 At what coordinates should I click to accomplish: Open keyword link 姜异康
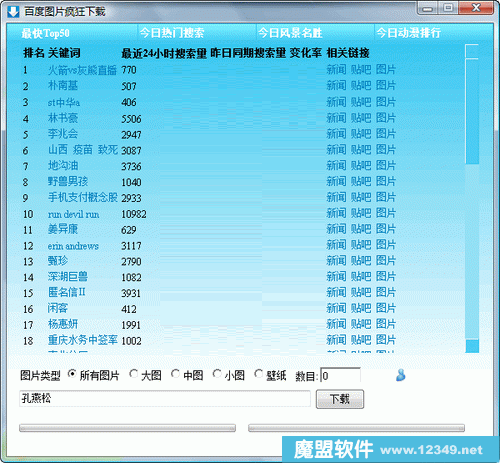click(x=63, y=229)
